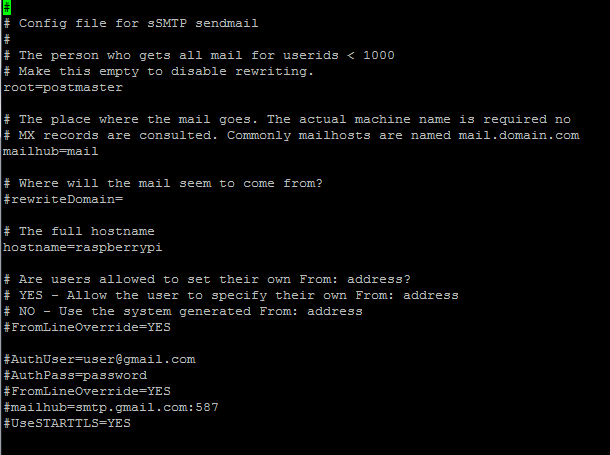The width and height of the screenshot is (610, 455).
Task: Click the word 'postmaster' in root setting
Action: point(83,88)
